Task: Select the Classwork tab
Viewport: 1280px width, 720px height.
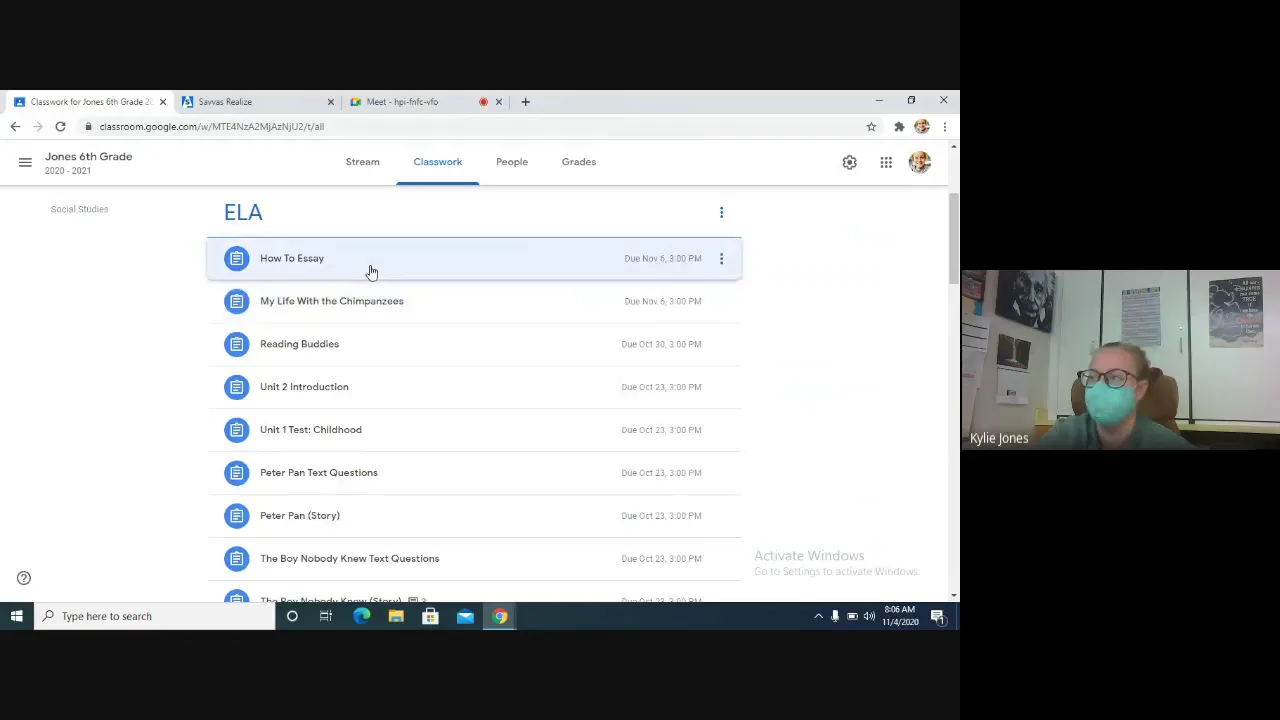Action: tap(438, 162)
